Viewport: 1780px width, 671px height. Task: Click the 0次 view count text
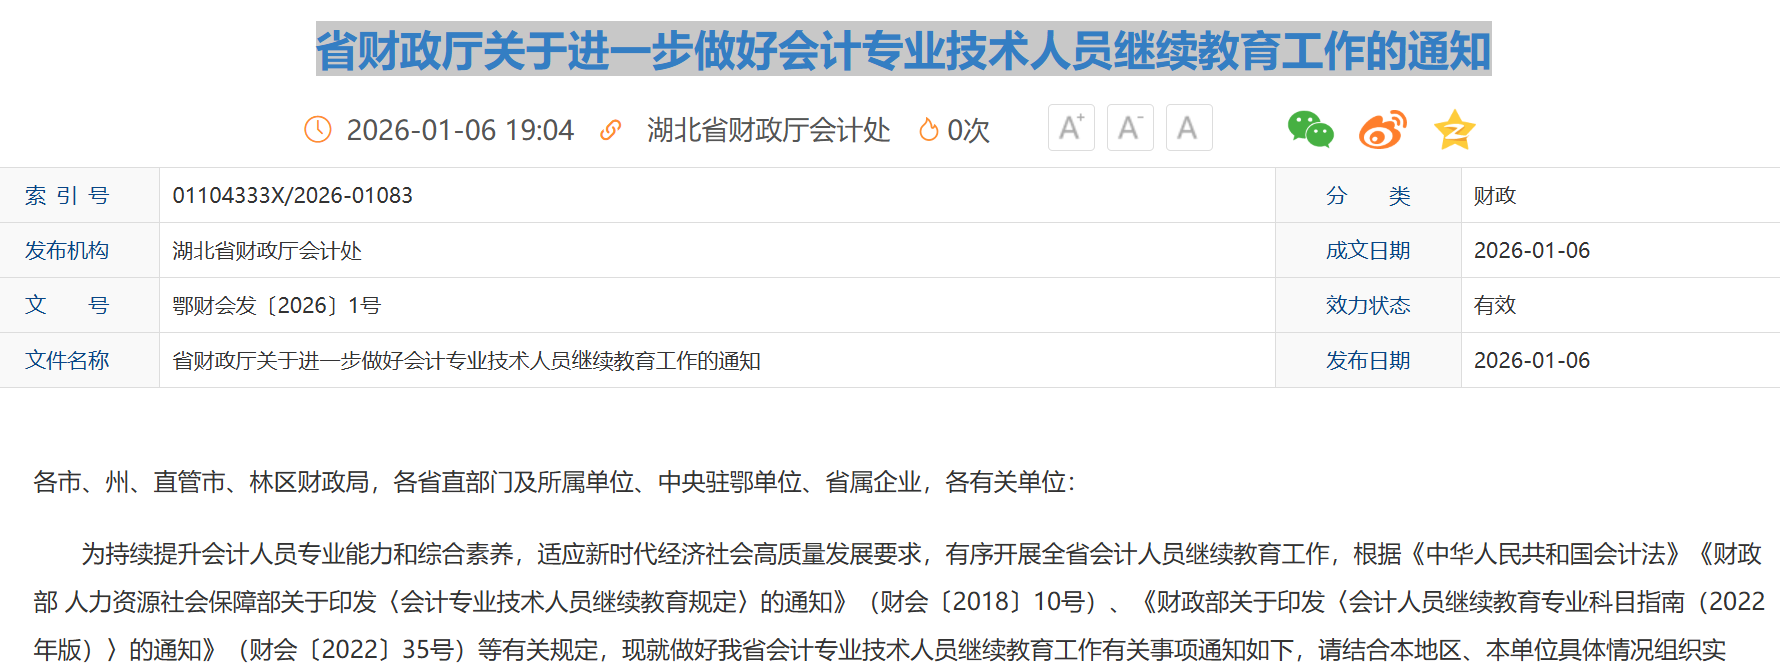pyautogui.click(x=968, y=130)
